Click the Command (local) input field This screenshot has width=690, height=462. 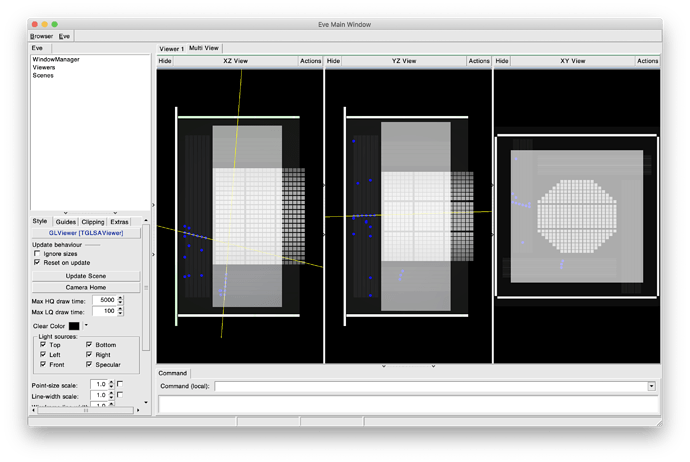point(431,386)
